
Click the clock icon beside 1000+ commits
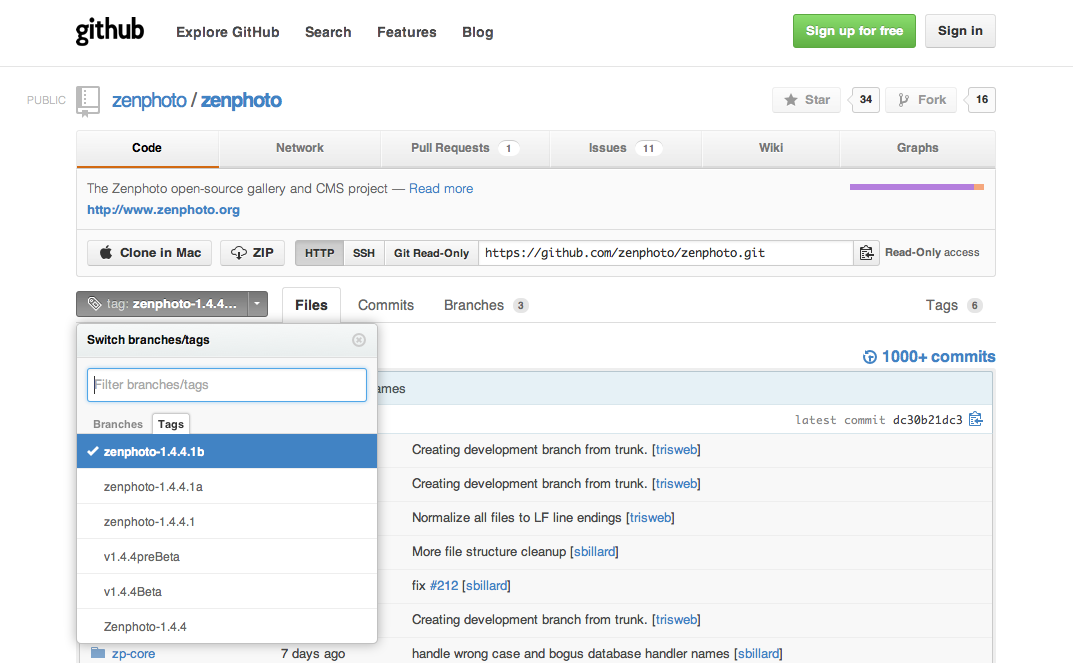(870, 357)
